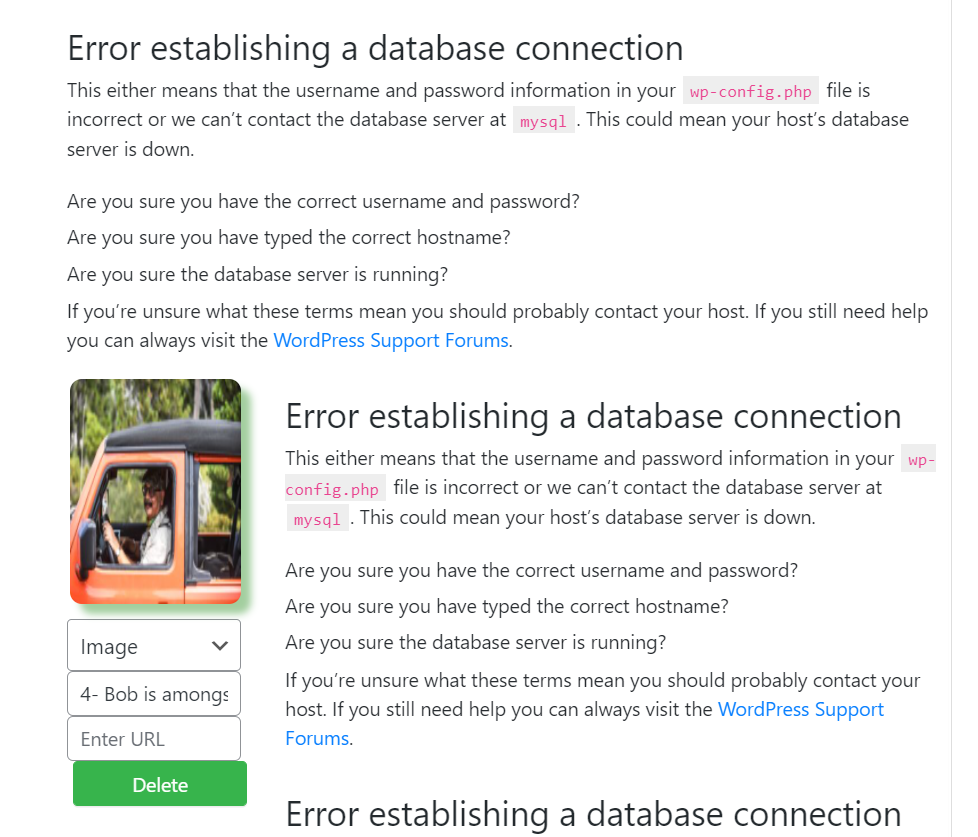Click the '4- Bob is amongs' caption field
Viewport: 978px width, 837px height.
tap(154, 694)
